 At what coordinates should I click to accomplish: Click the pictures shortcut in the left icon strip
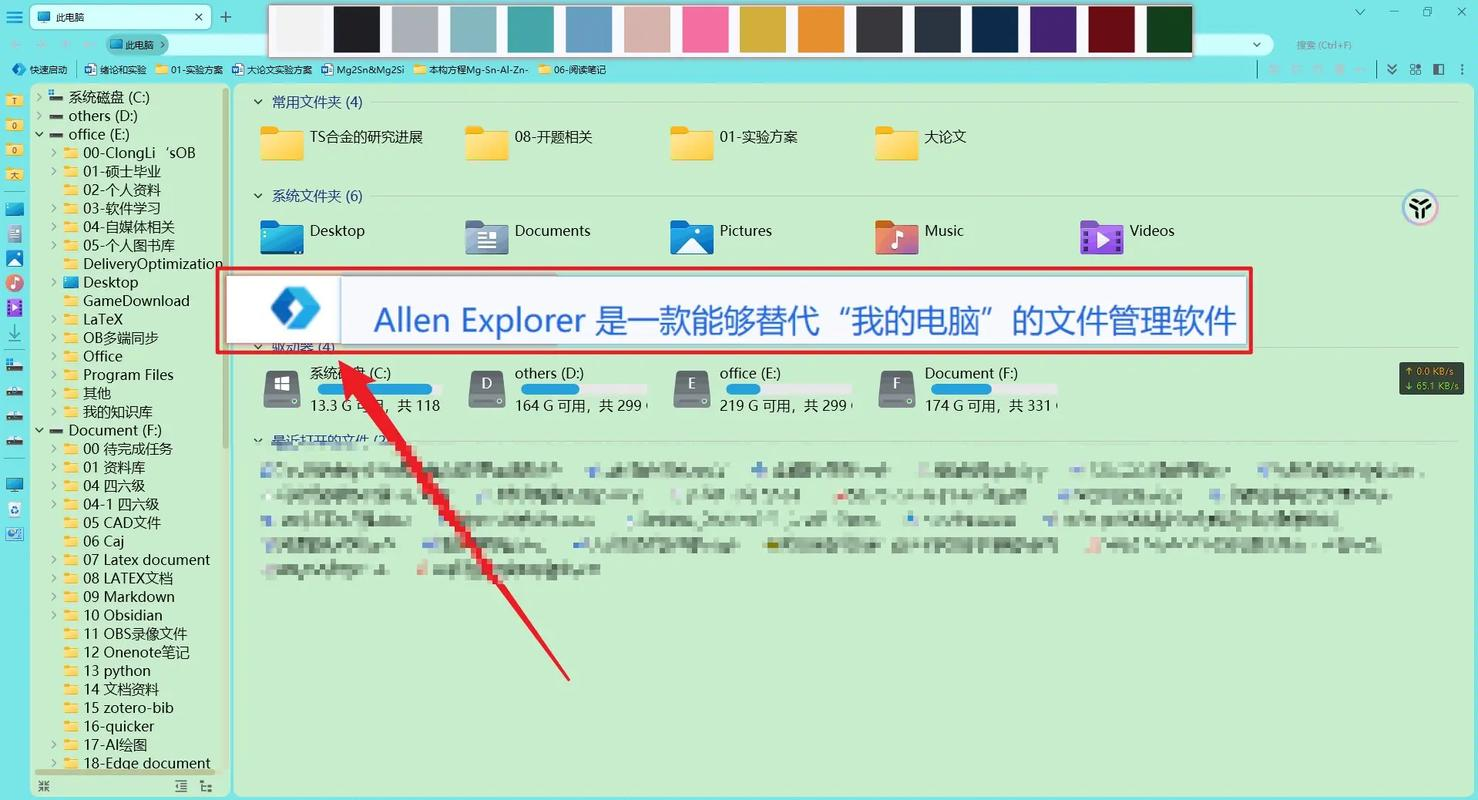pyautogui.click(x=14, y=258)
